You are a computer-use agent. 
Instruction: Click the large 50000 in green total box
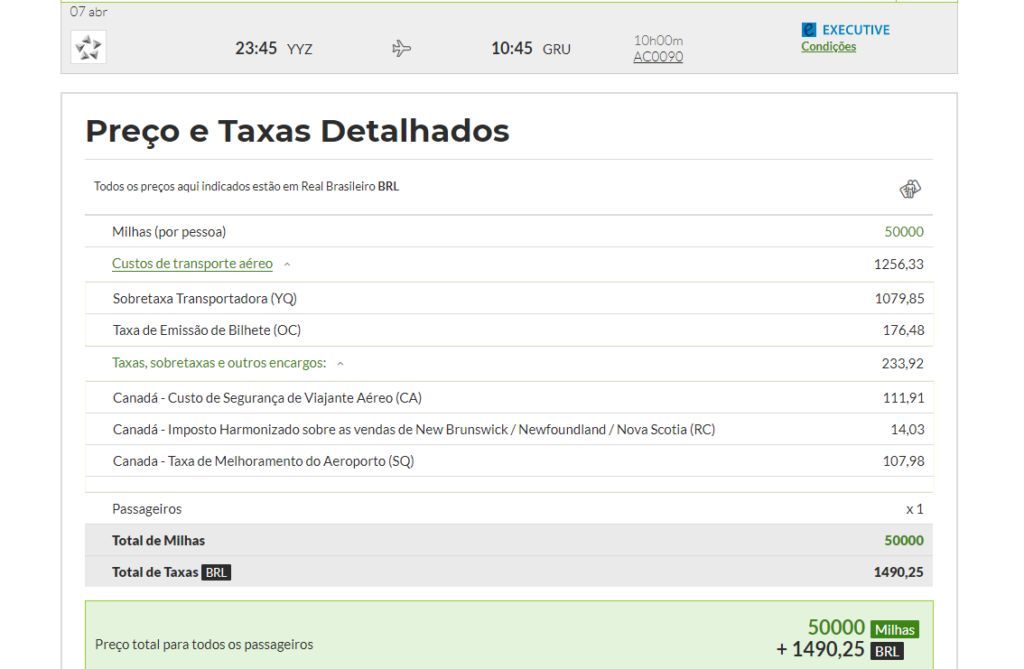click(836, 627)
